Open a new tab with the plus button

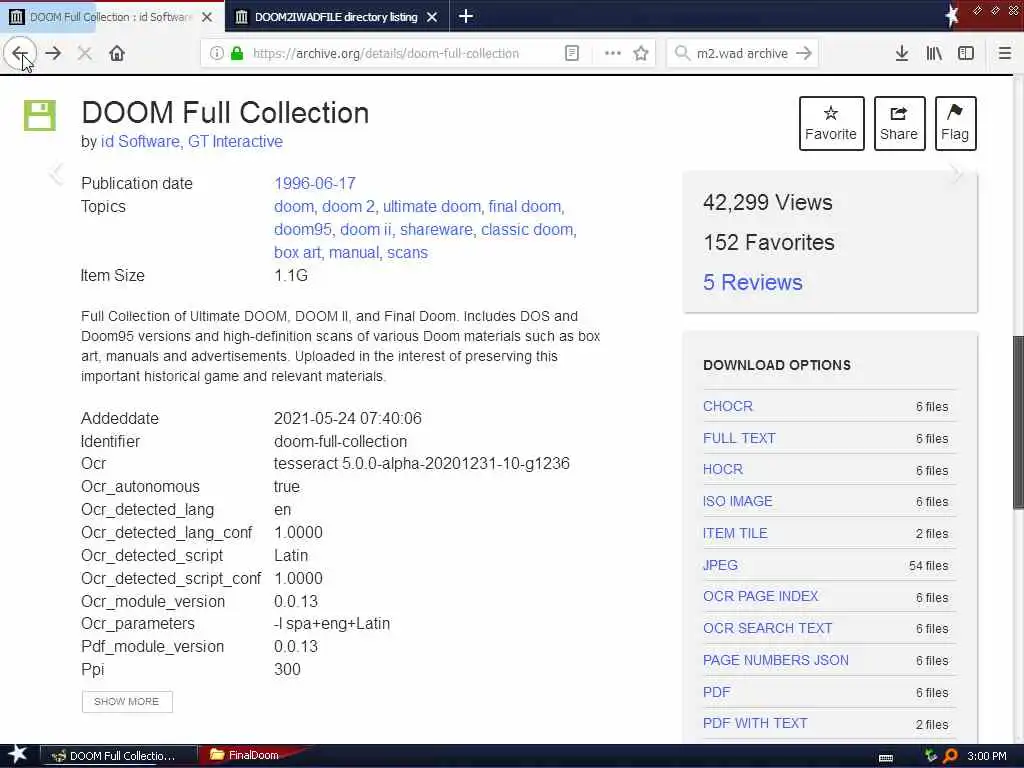pyautogui.click(x=466, y=16)
